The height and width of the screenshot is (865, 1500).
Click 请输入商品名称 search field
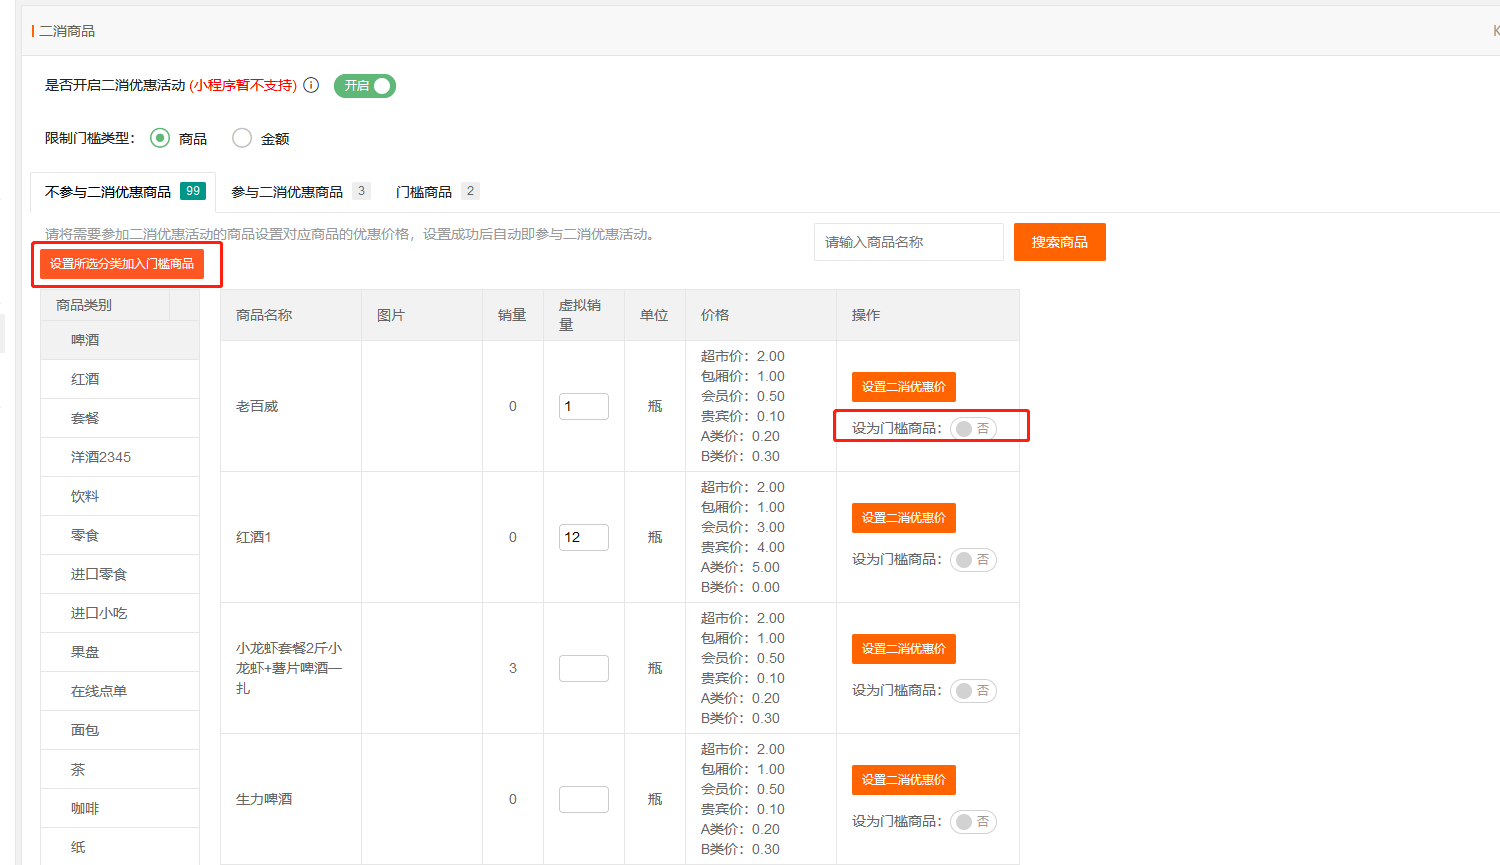[909, 242]
